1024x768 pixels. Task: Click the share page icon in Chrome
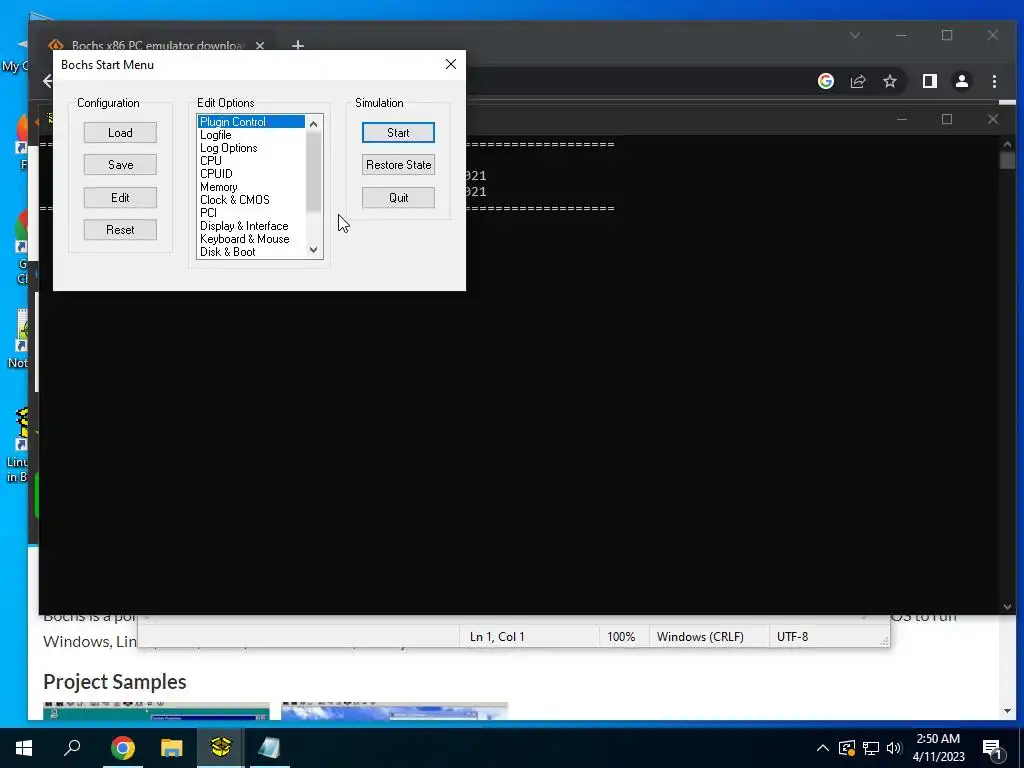(857, 81)
